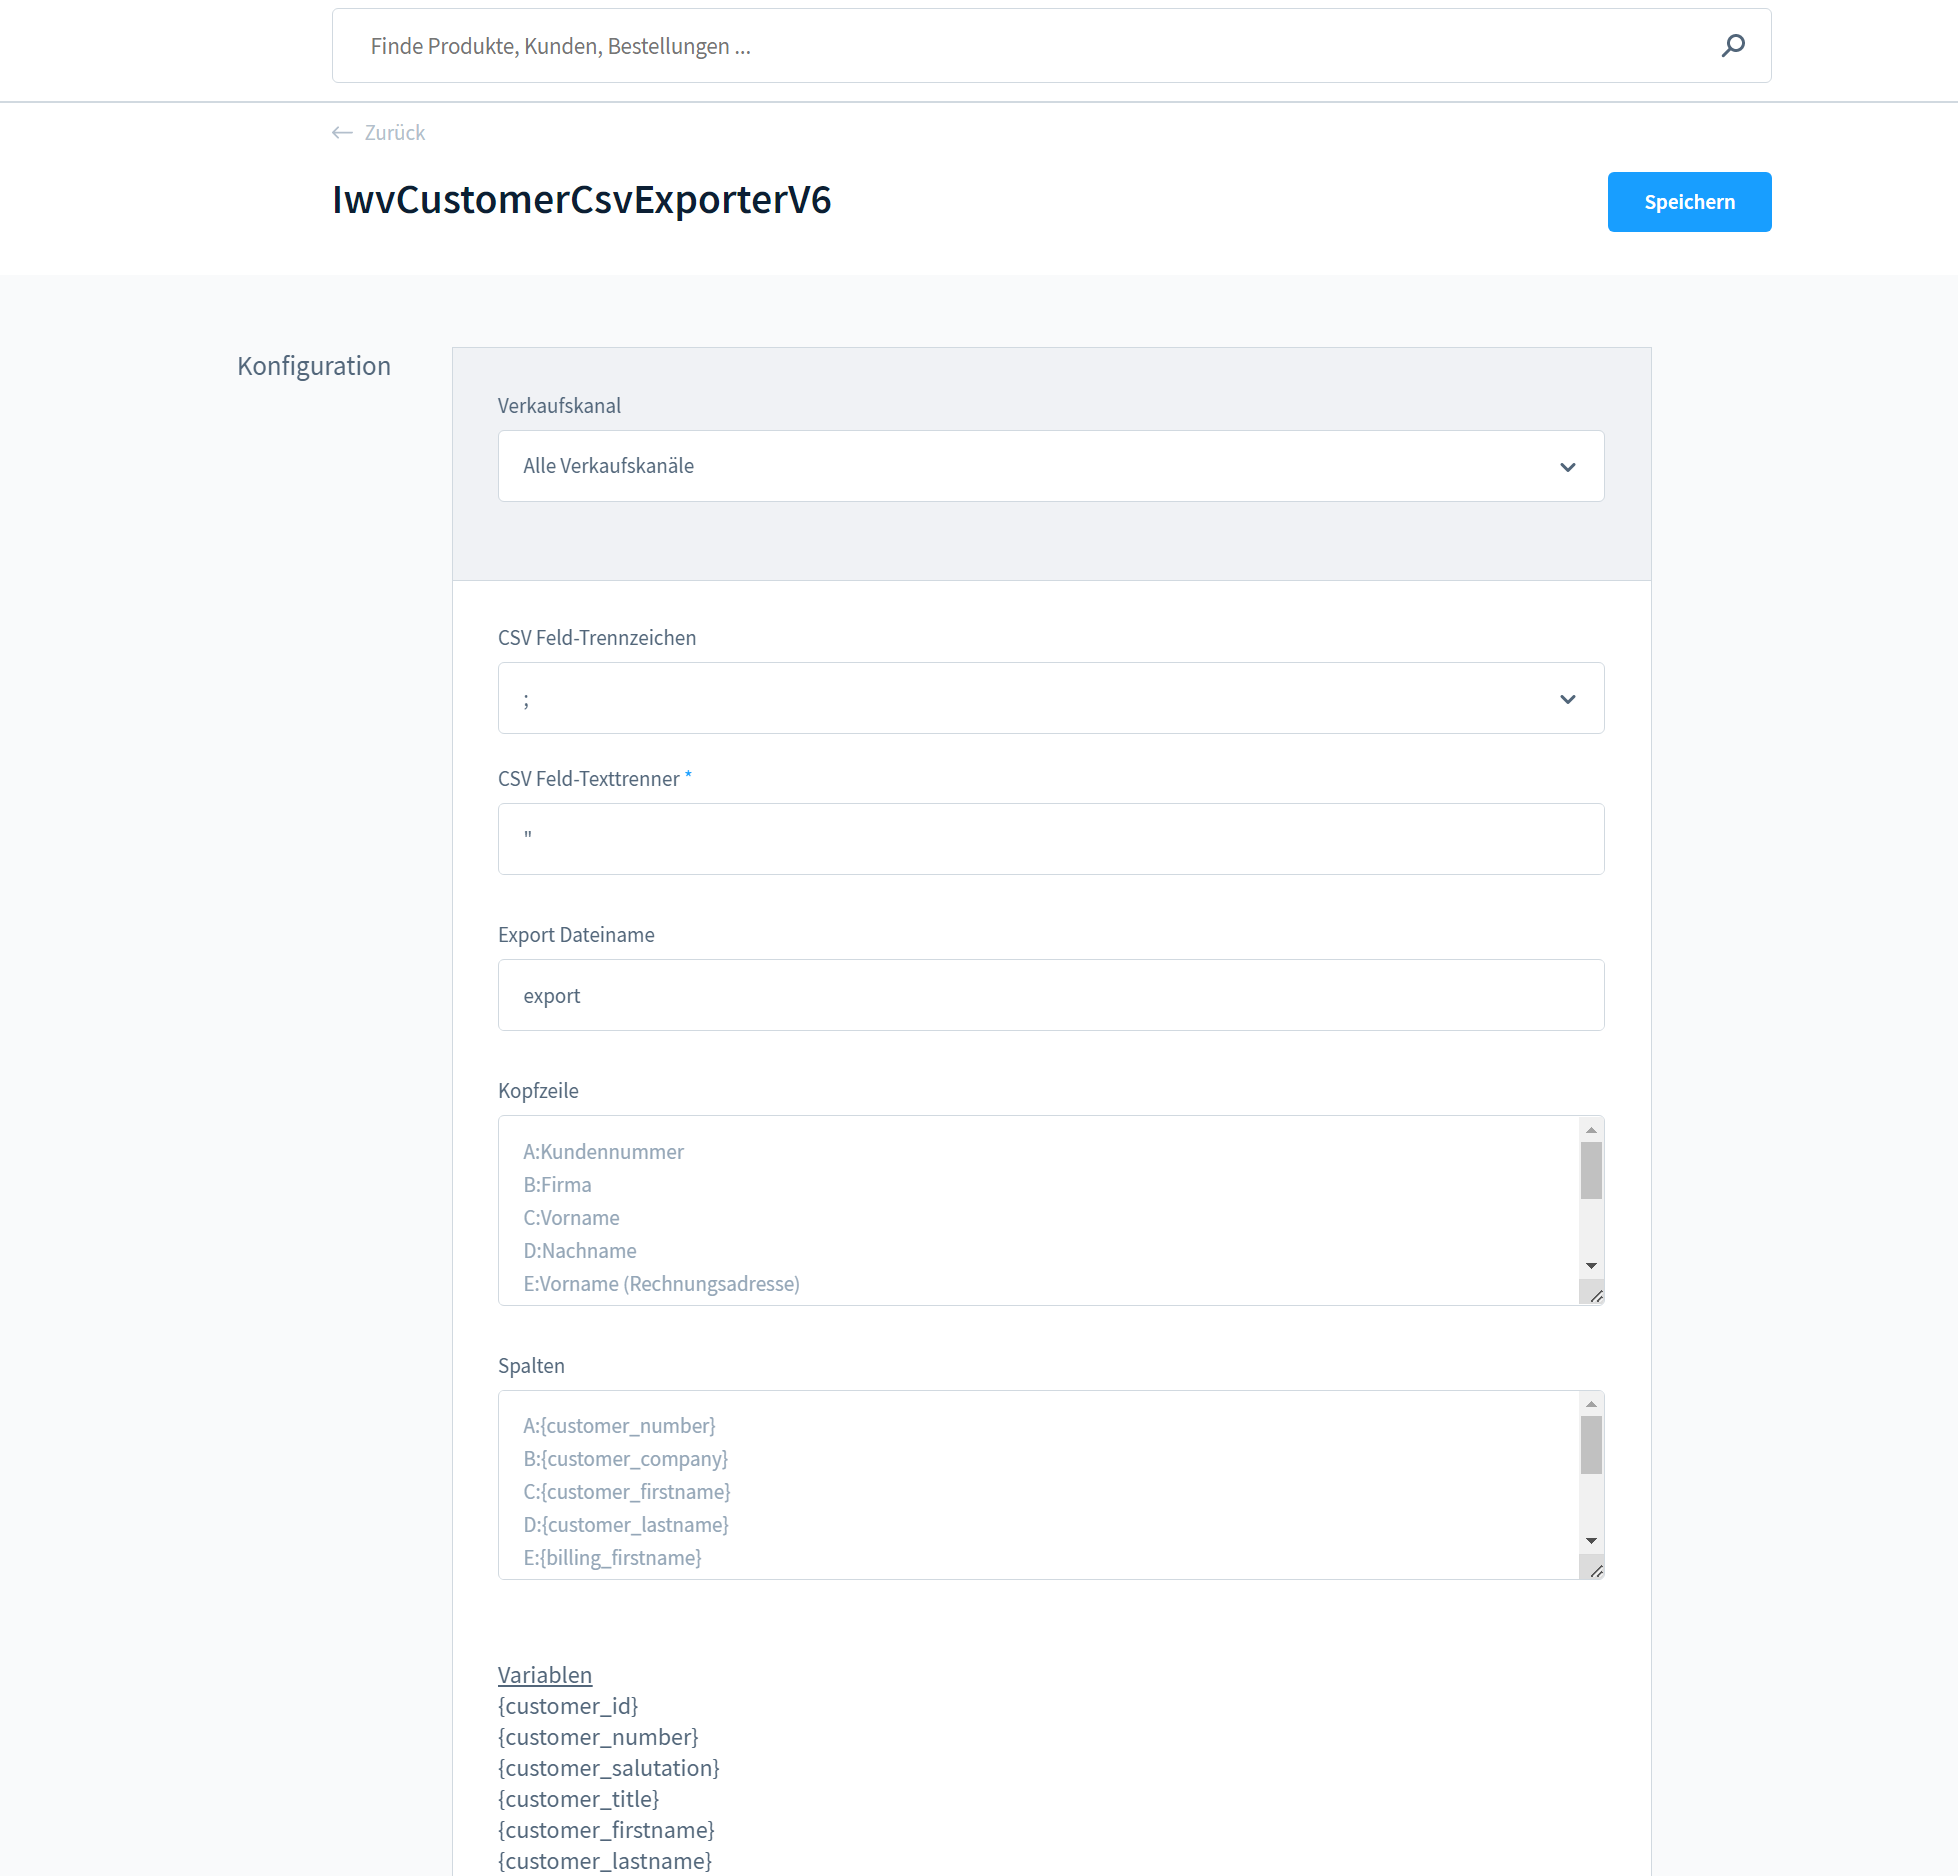Grab the Spalten resize handle
This screenshot has width=1958, height=1876.
point(1596,1571)
